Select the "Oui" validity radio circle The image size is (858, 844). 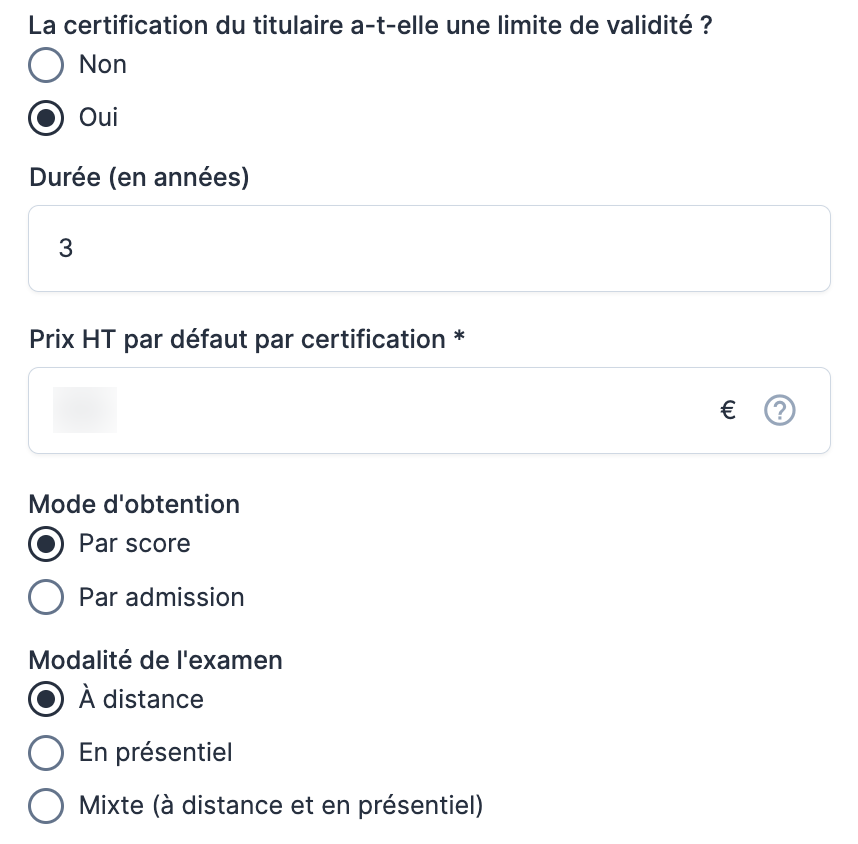point(46,119)
